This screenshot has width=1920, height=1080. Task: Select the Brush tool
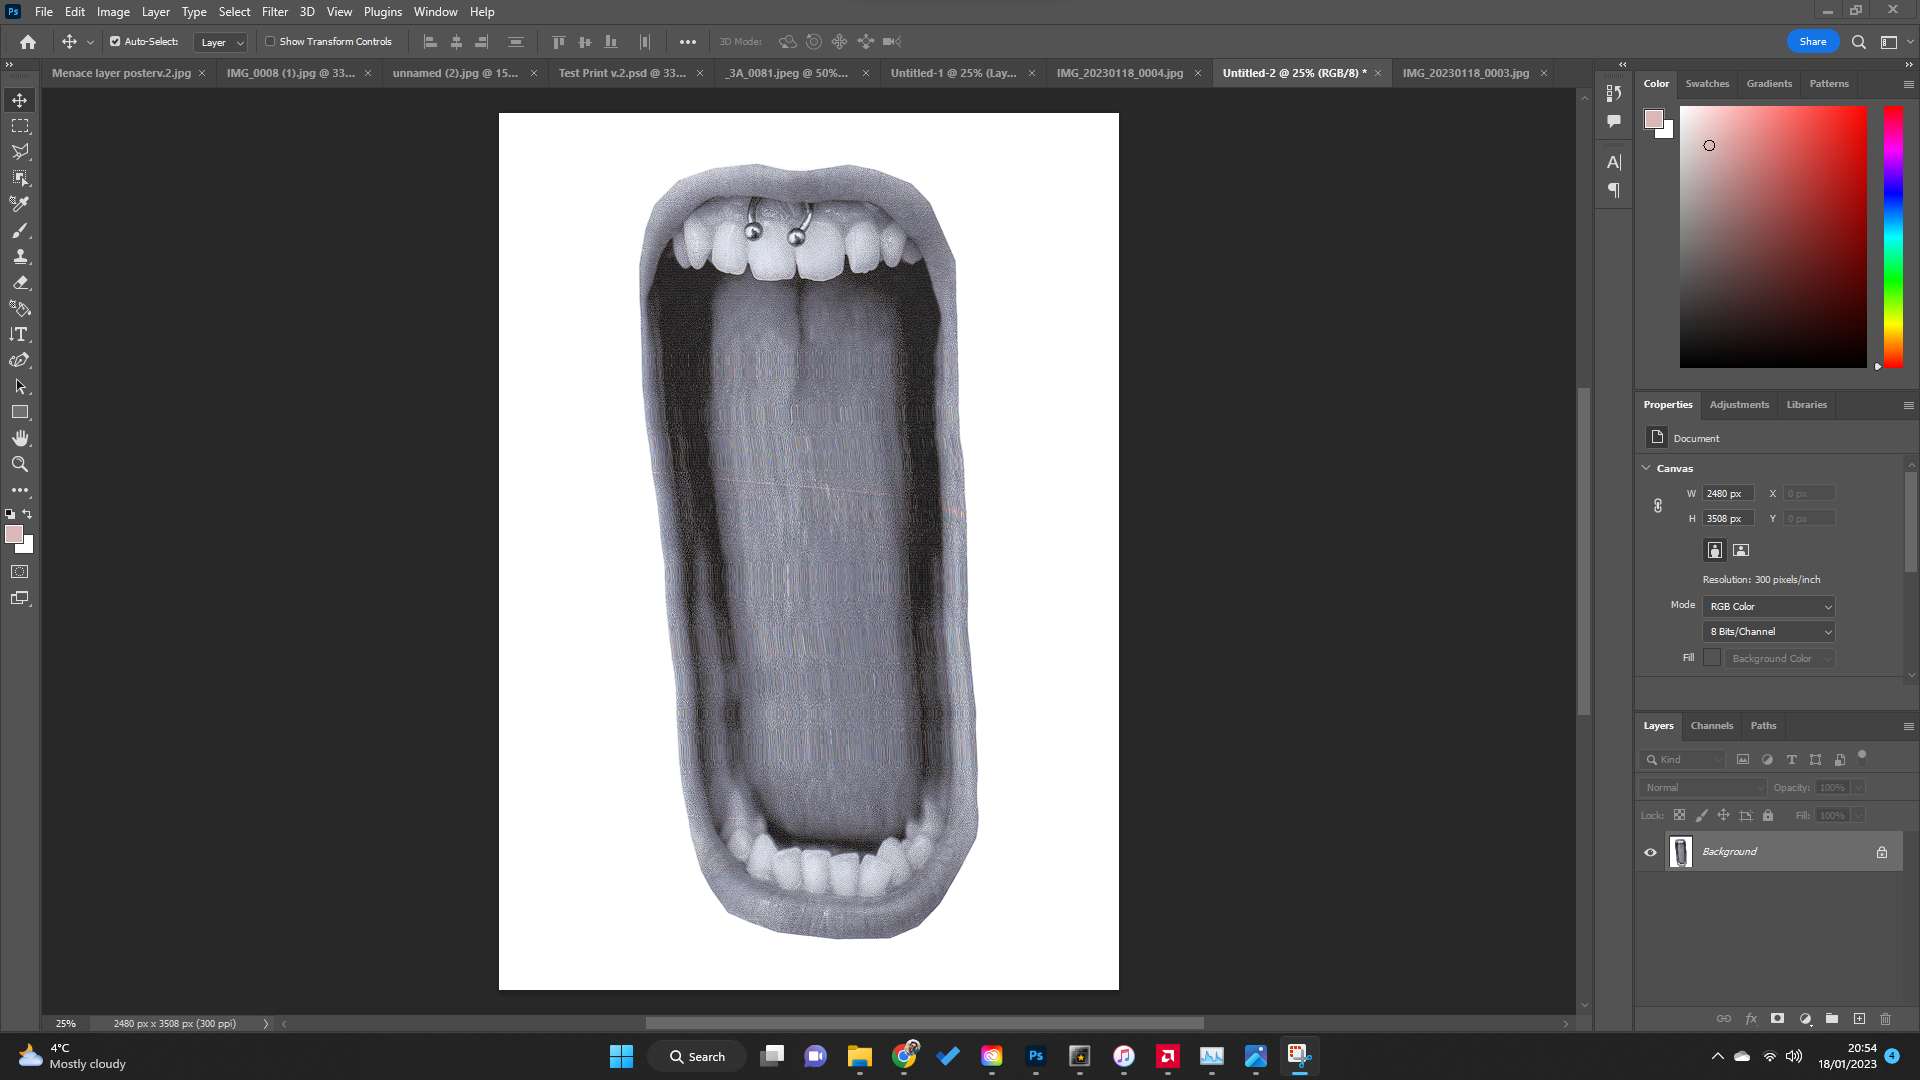point(20,231)
